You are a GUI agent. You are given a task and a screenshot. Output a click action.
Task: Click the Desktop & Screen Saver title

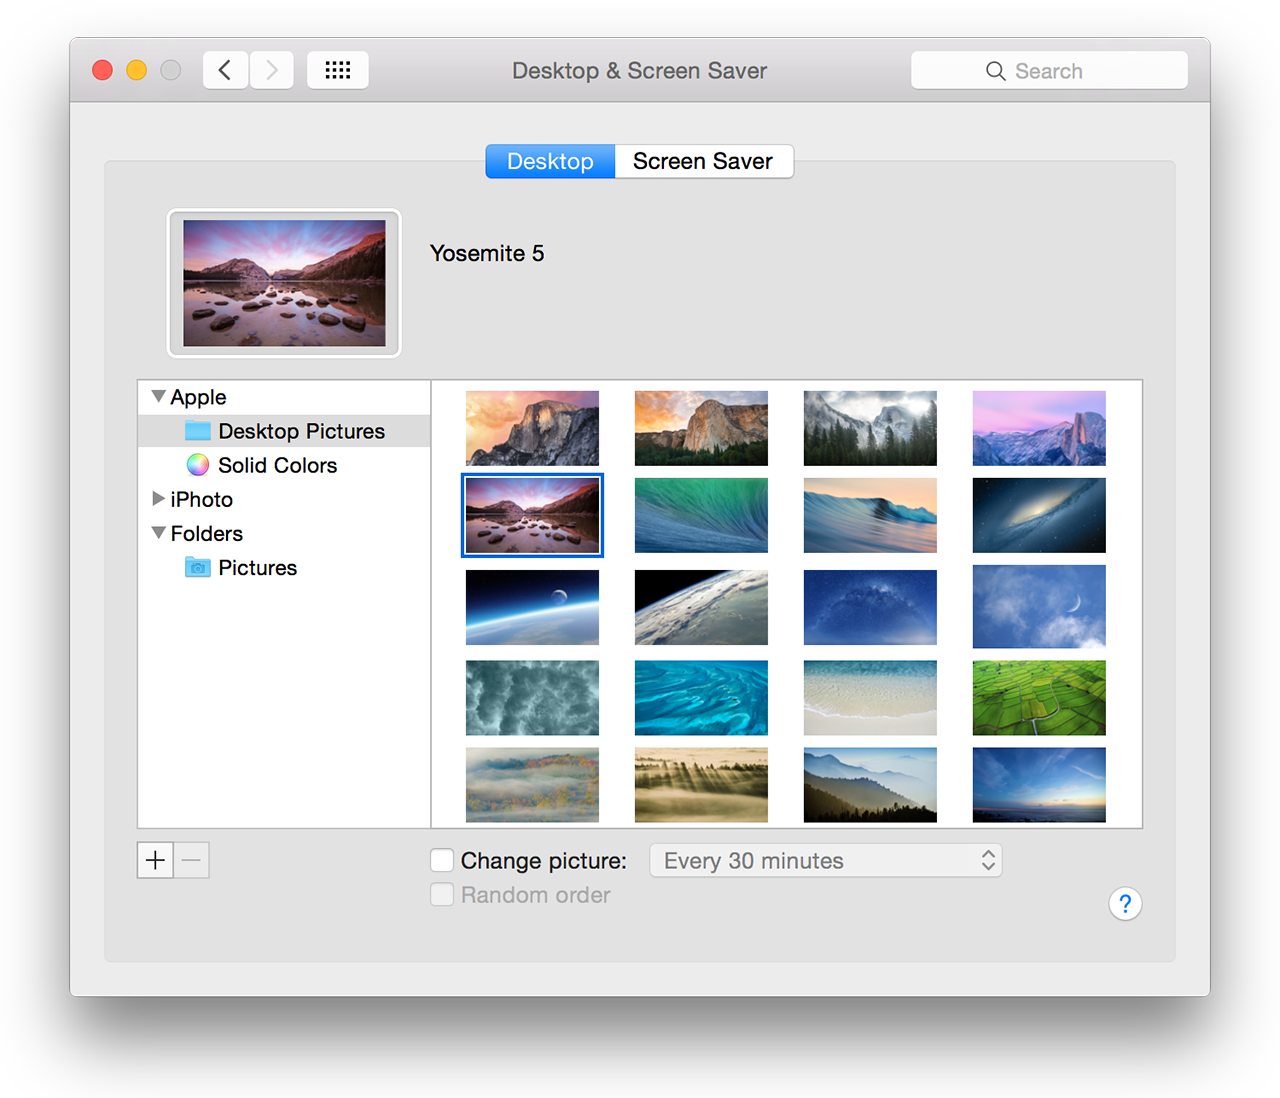pos(639,71)
